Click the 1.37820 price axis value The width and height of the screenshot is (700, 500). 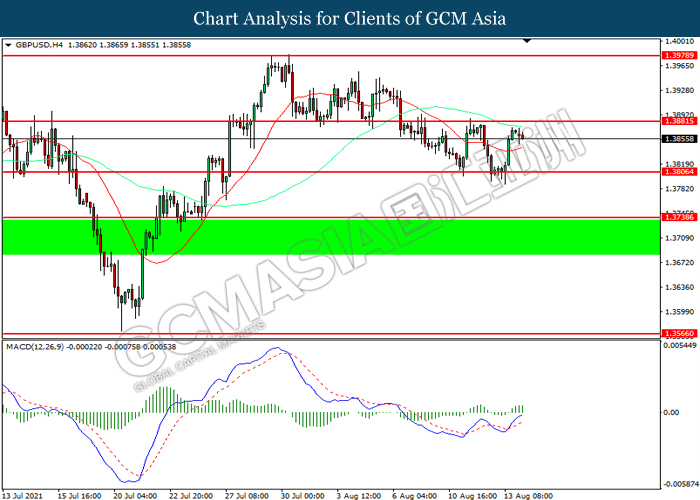click(x=680, y=189)
